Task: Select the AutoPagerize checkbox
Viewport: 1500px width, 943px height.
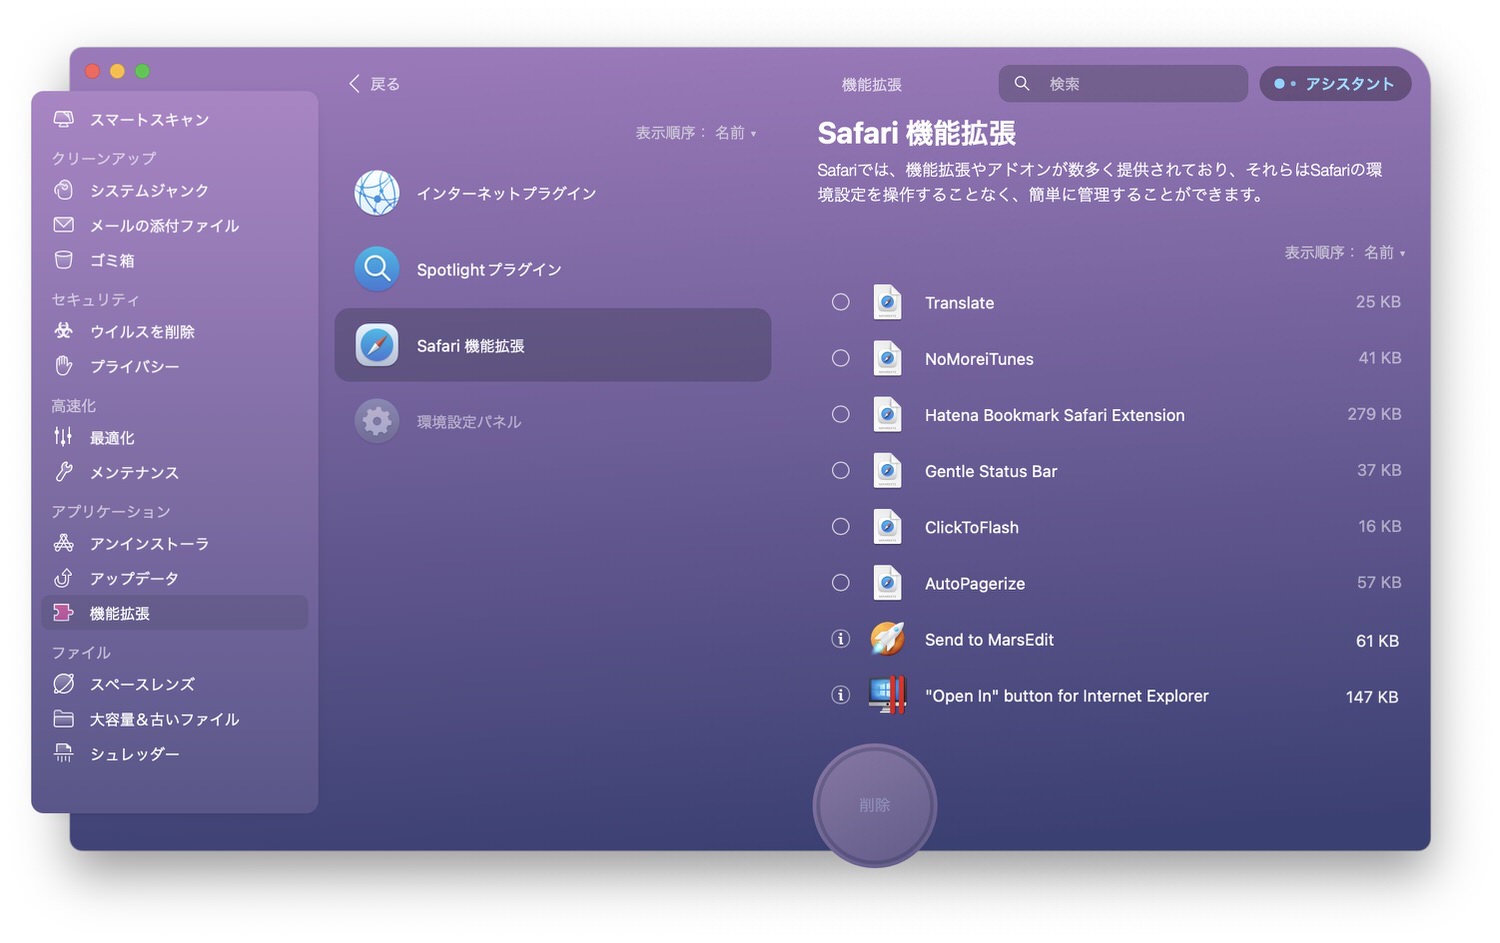Action: pos(841,582)
